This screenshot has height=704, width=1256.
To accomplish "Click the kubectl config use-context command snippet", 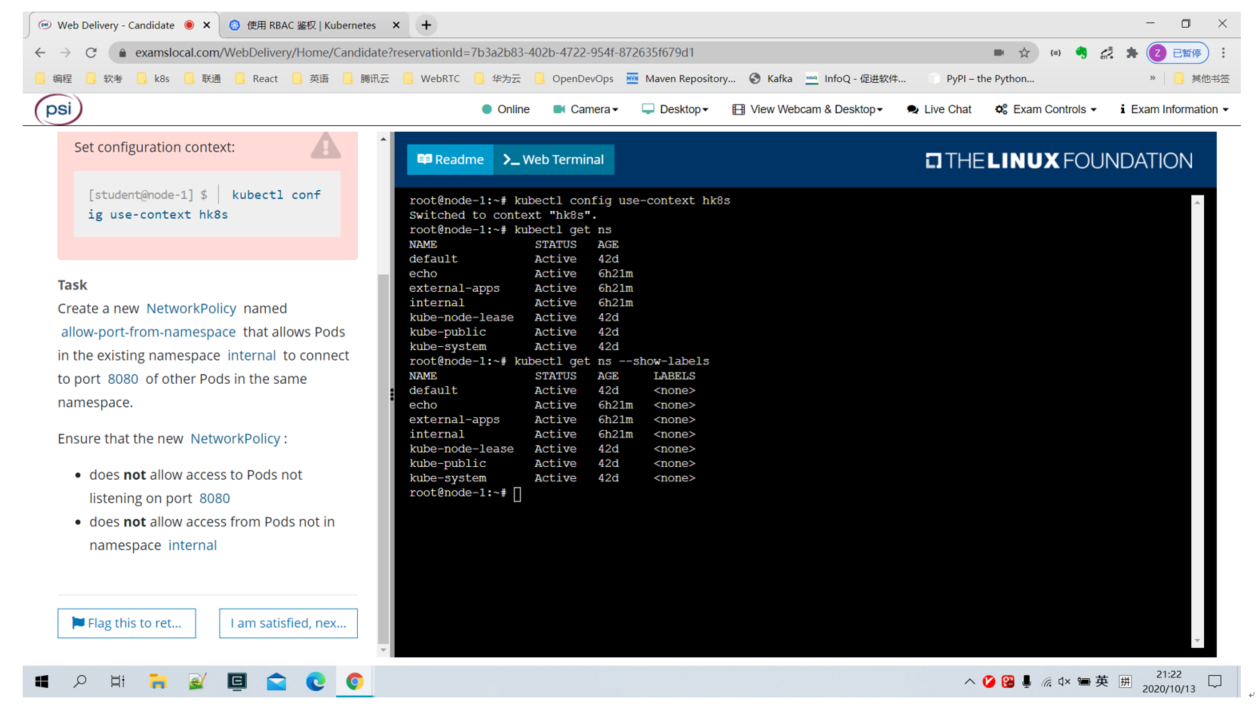I will [208, 204].
